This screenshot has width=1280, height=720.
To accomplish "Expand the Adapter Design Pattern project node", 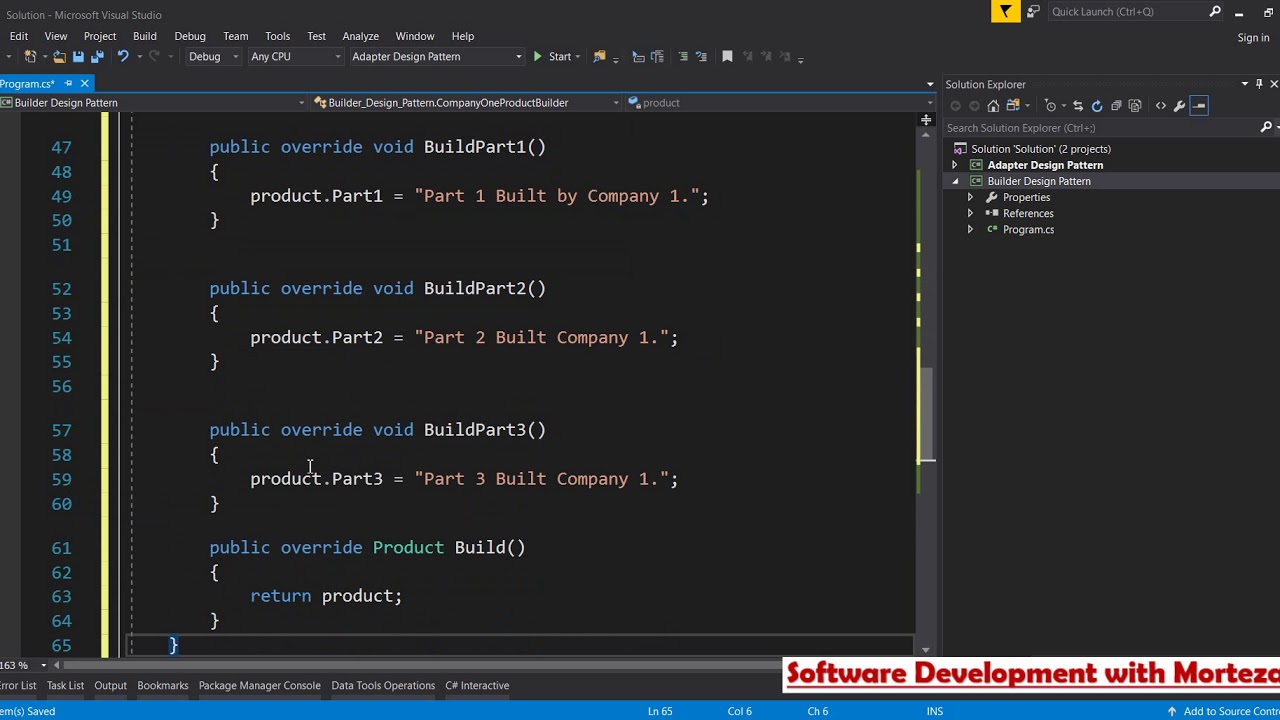I will 954,165.
